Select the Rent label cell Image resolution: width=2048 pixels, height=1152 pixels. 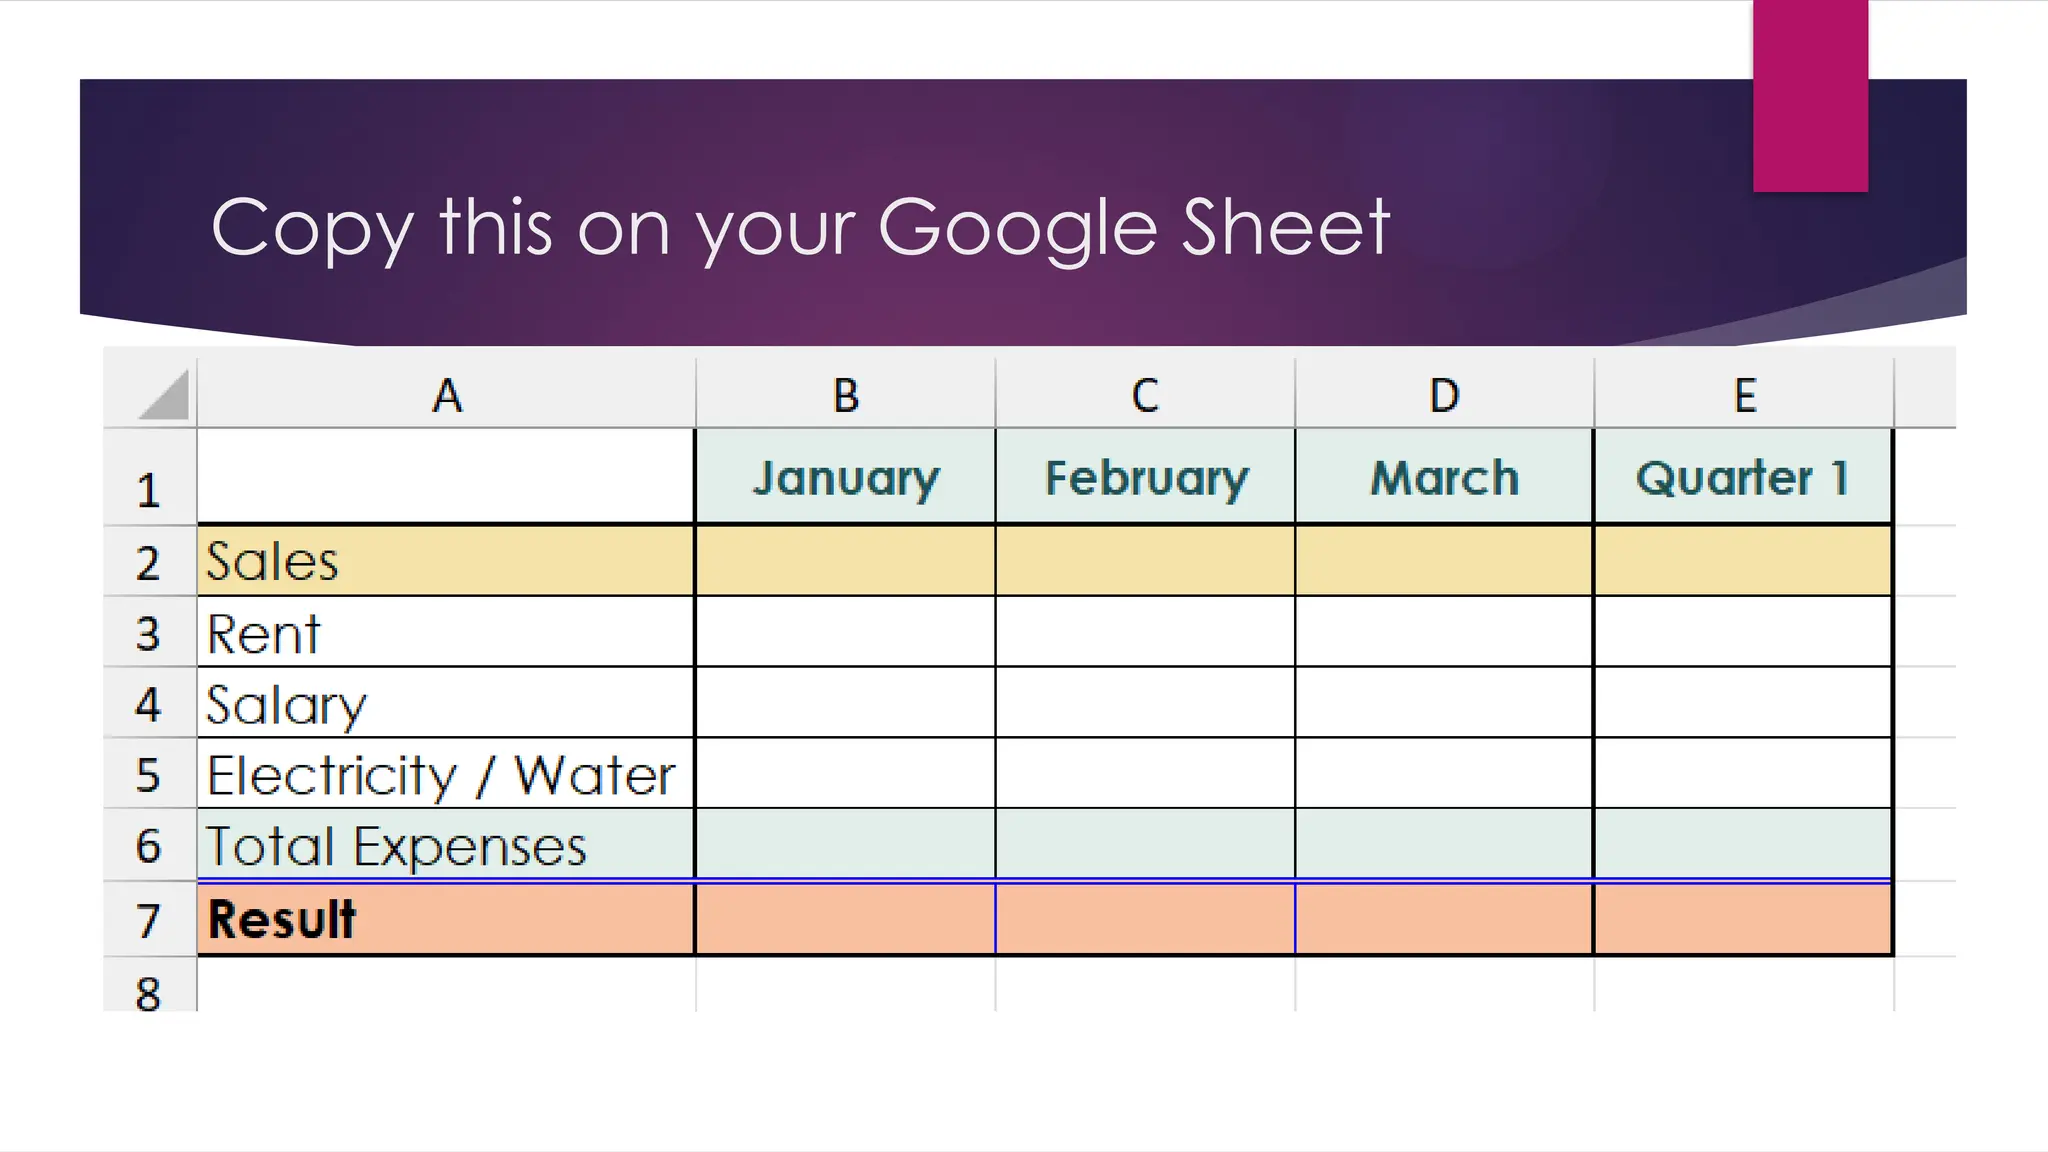click(x=446, y=632)
